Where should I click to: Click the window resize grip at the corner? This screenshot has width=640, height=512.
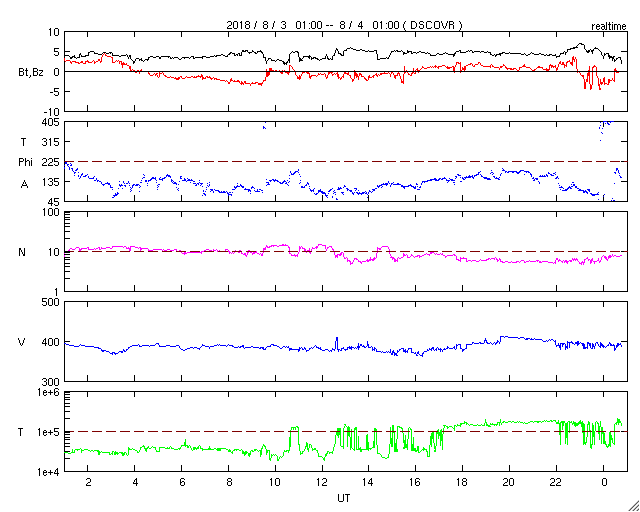tap(633, 505)
